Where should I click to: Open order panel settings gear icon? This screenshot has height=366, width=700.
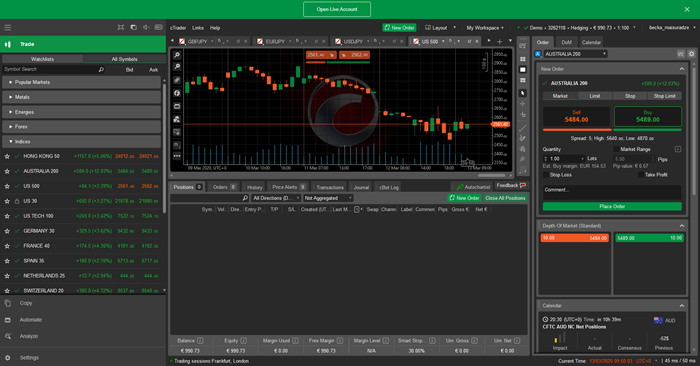691,54
